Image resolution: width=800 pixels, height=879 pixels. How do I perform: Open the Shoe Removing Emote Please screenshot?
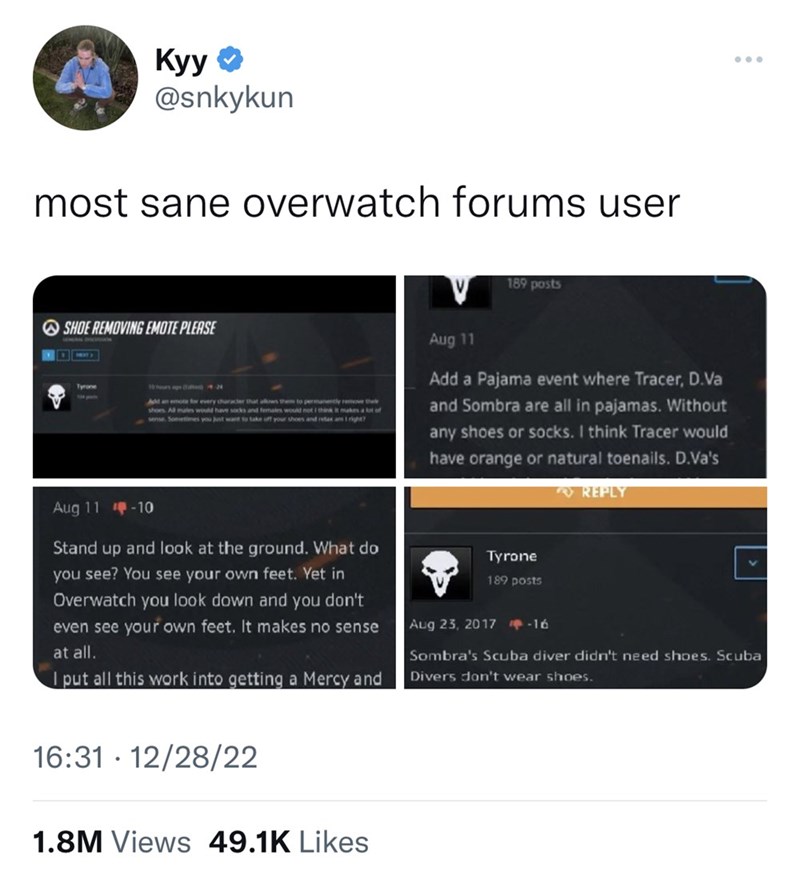(x=214, y=377)
